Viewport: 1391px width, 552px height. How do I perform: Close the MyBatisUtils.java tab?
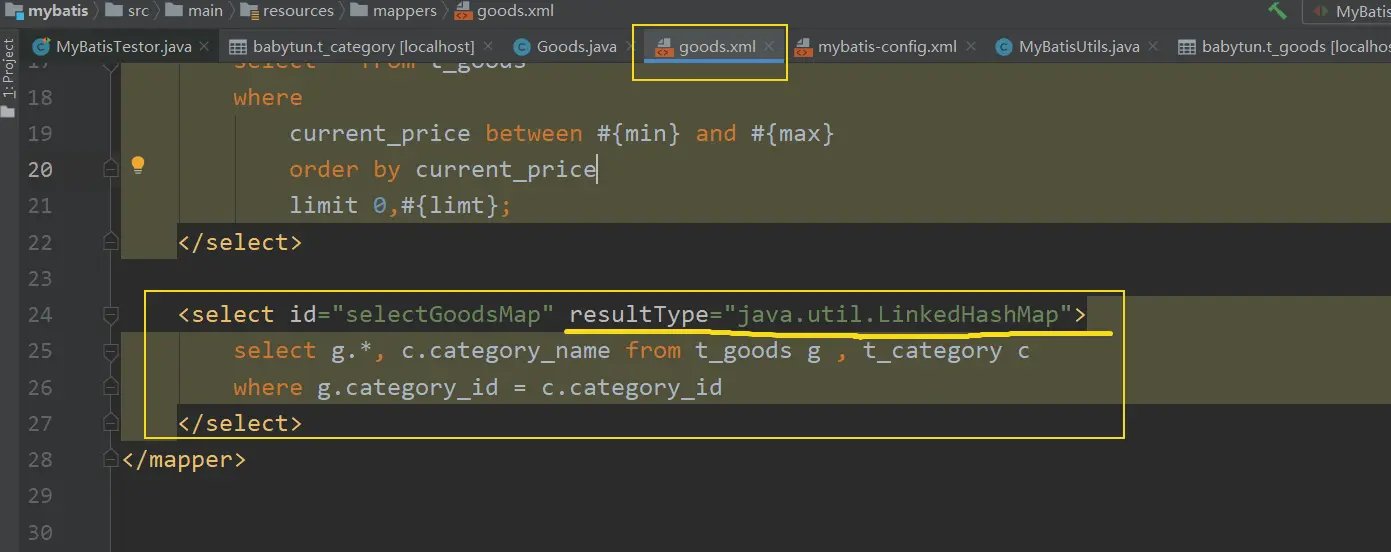click(x=1153, y=47)
